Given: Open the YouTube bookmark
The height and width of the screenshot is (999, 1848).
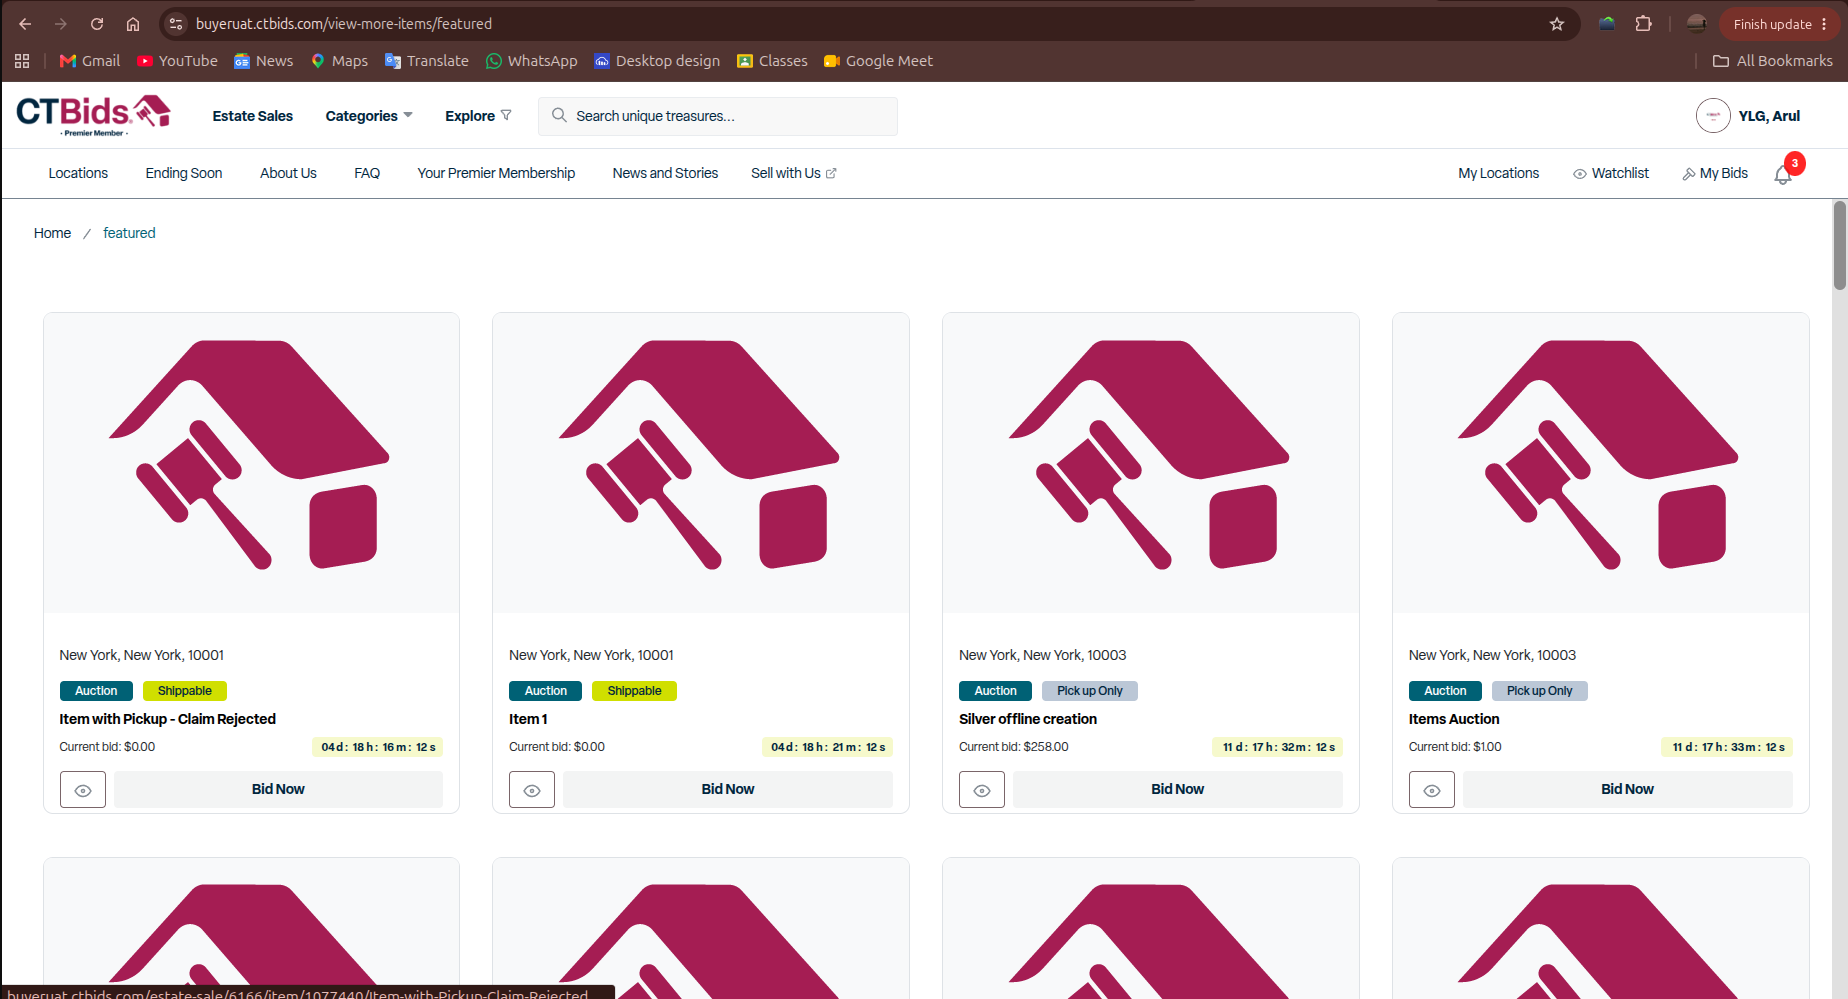Looking at the screenshot, I should point(177,61).
